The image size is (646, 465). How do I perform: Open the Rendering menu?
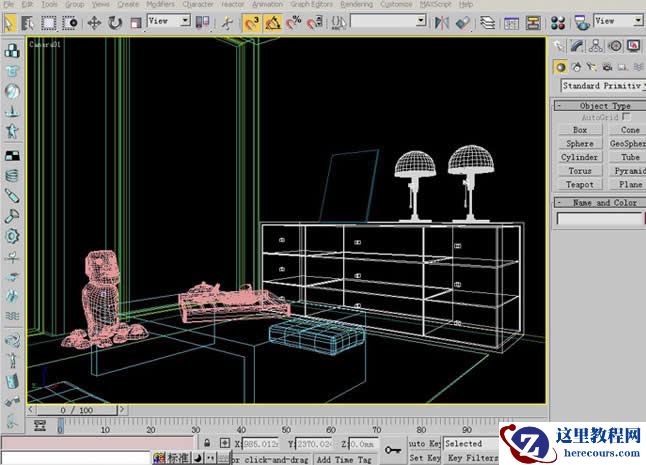(356, 5)
